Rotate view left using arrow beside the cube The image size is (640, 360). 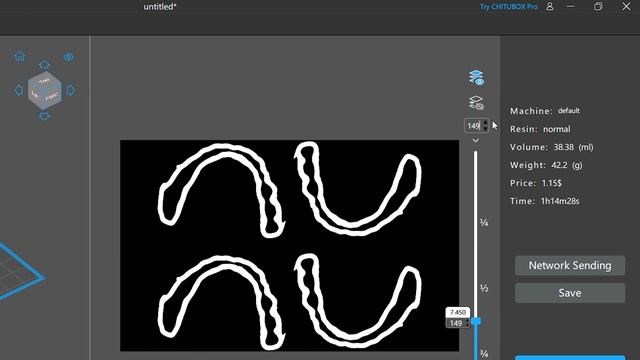click(x=19, y=90)
